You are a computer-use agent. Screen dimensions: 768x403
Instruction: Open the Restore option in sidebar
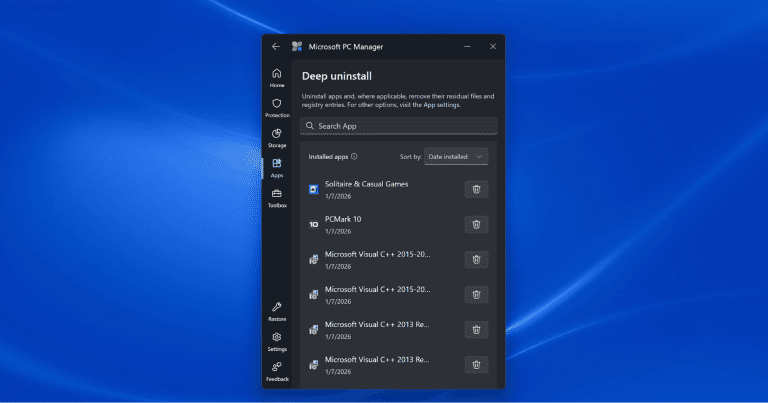[x=276, y=311]
